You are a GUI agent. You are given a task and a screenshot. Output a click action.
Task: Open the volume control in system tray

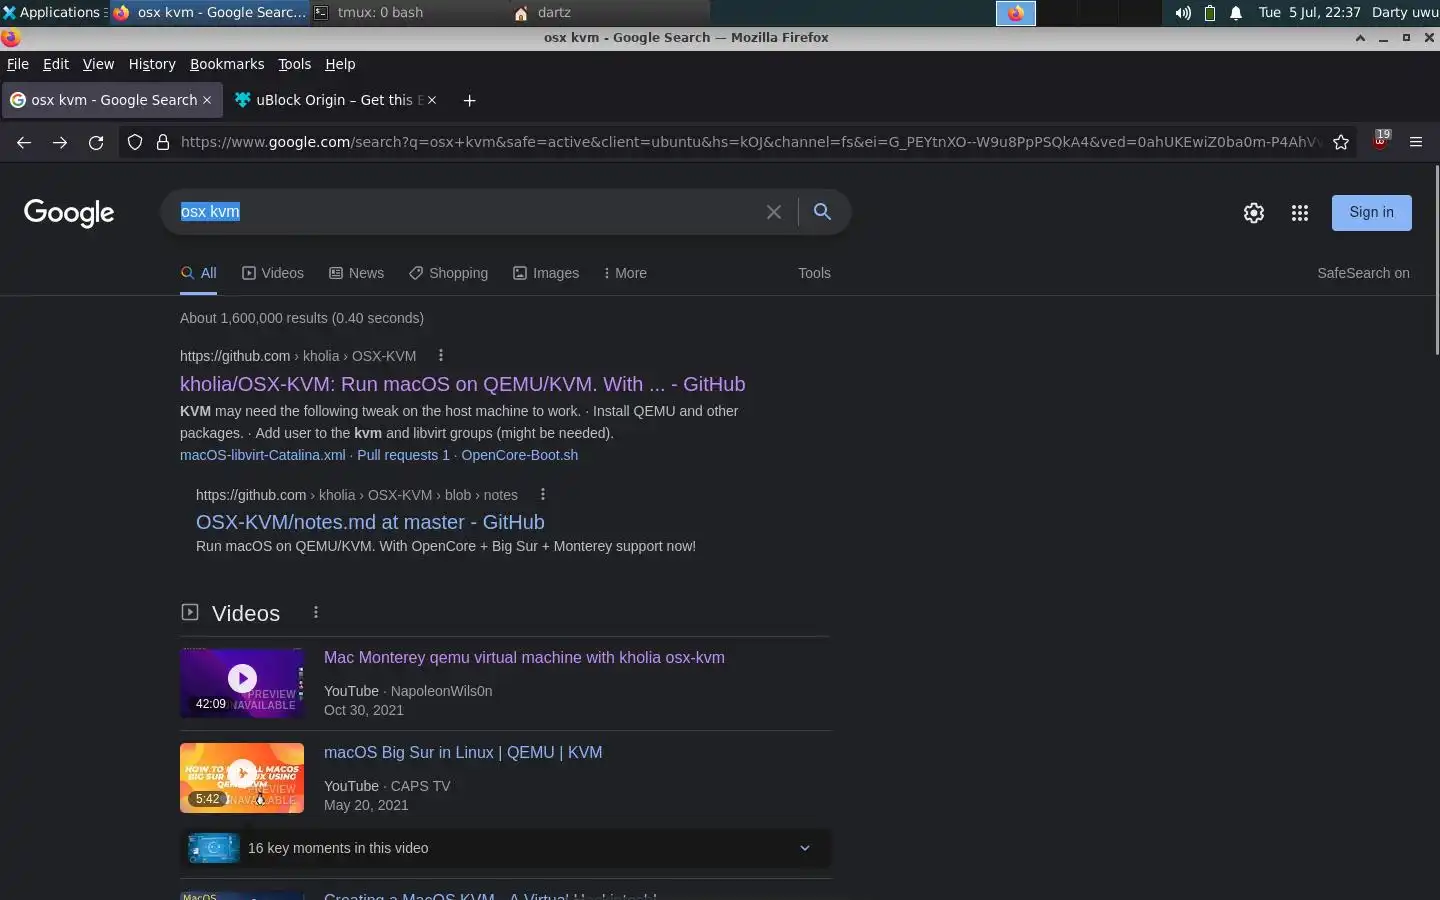(x=1183, y=13)
